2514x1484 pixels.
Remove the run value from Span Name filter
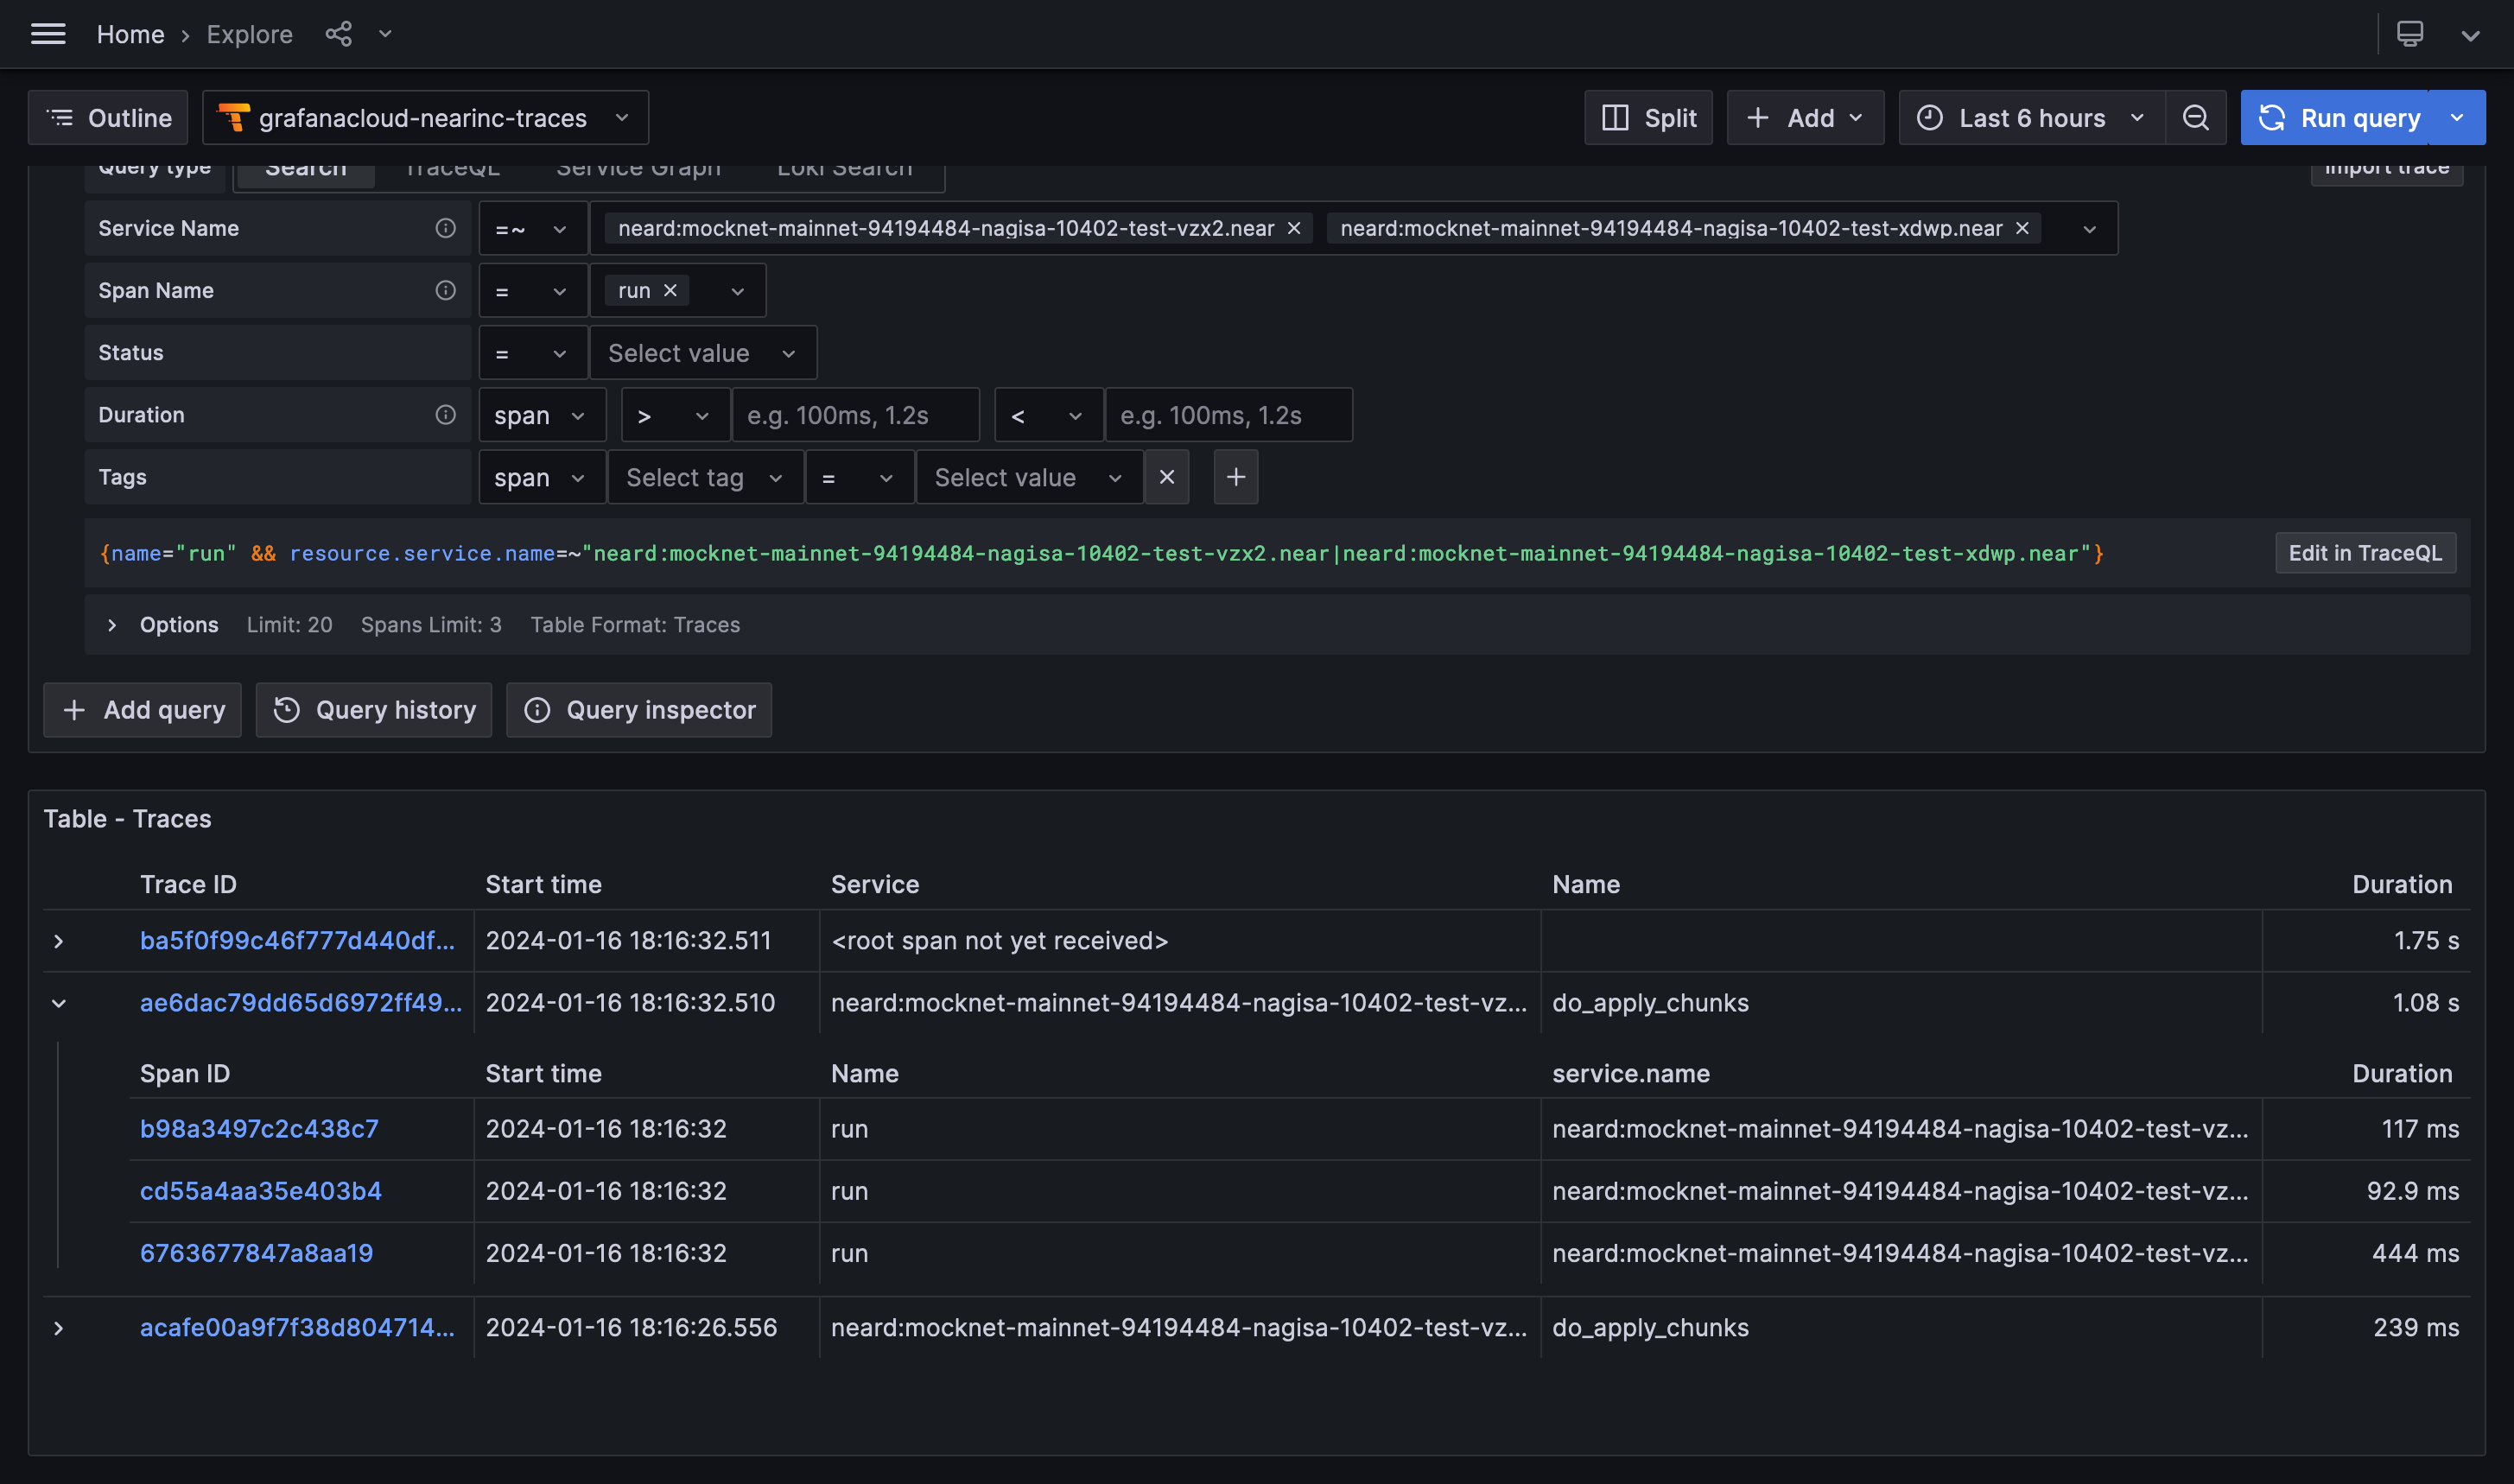(x=670, y=290)
